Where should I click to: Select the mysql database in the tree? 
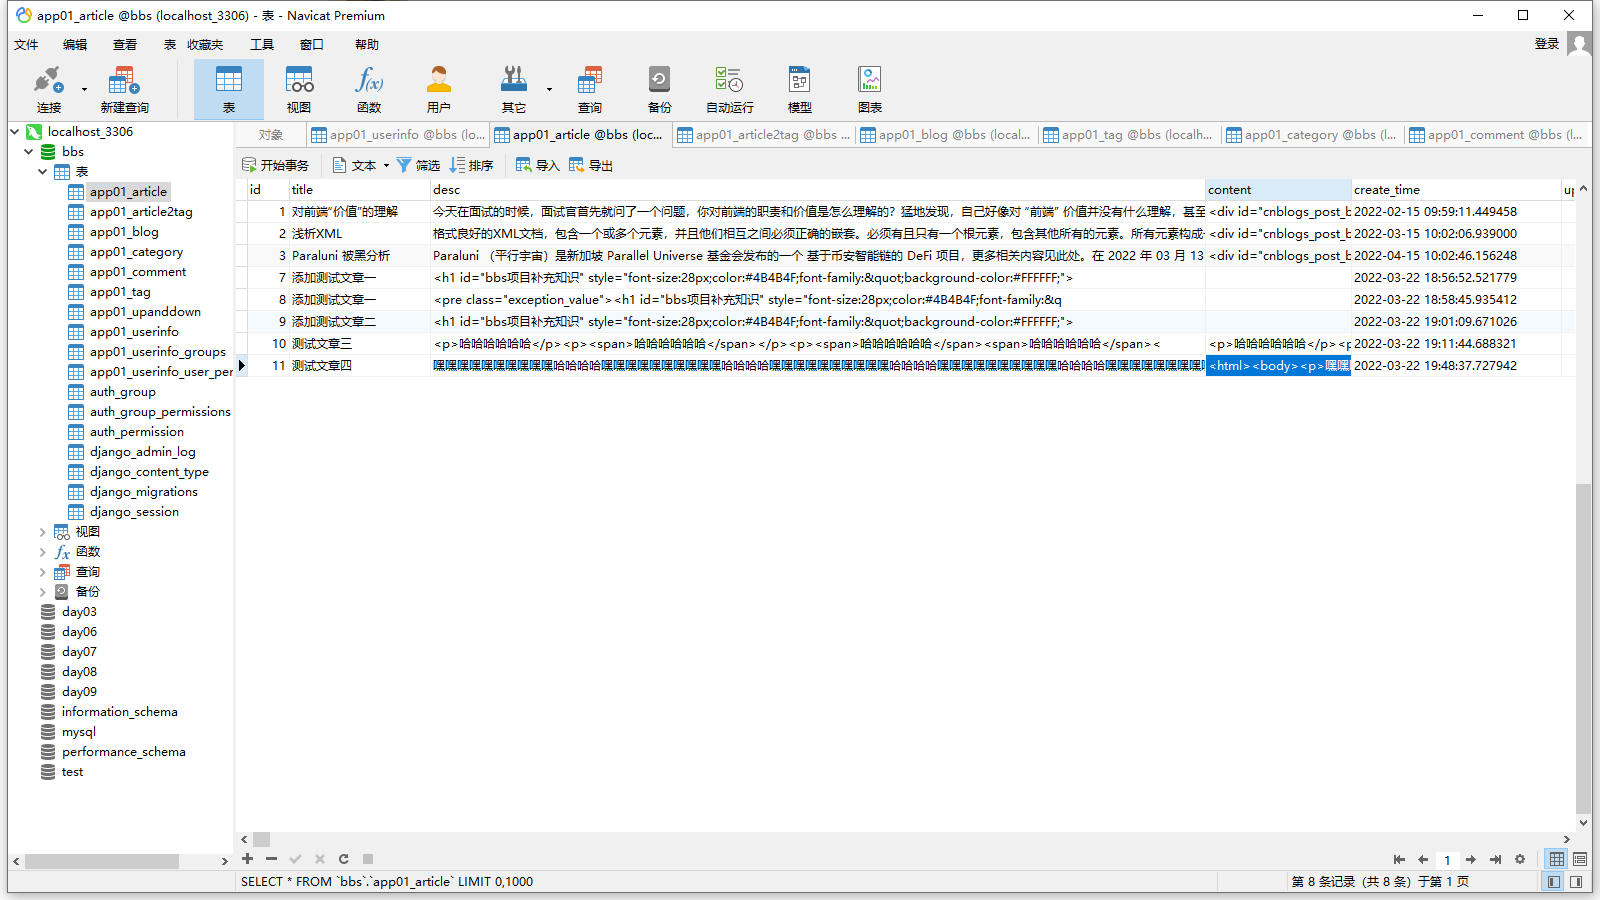pos(79,731)
